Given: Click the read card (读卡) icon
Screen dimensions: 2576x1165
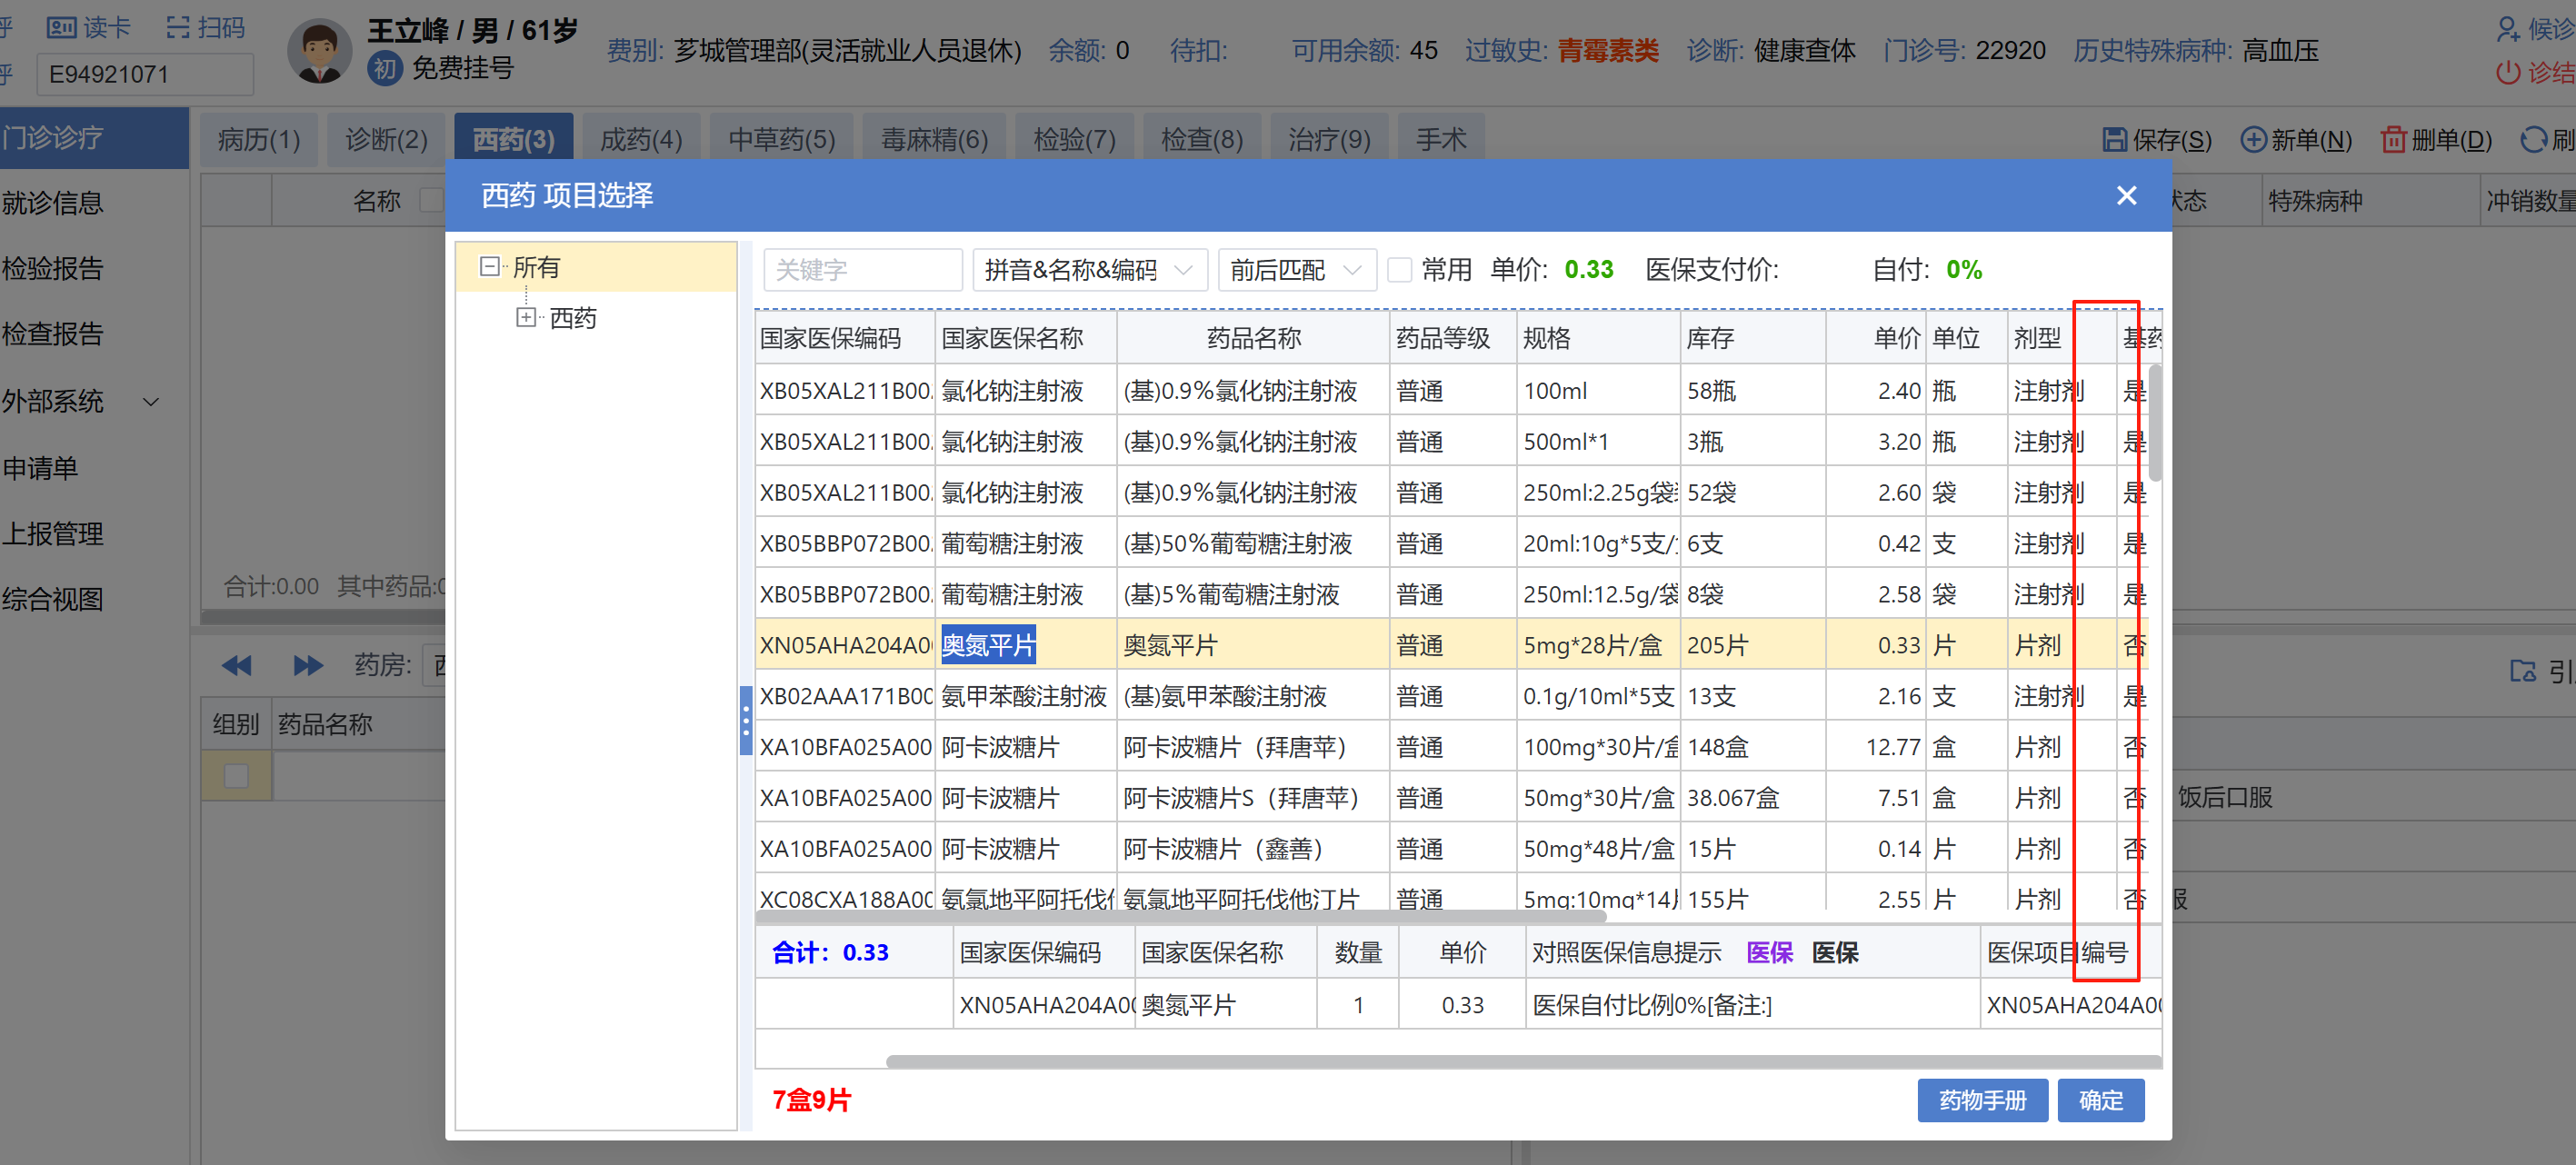Looking at the screenshot, I should point(61,27).
